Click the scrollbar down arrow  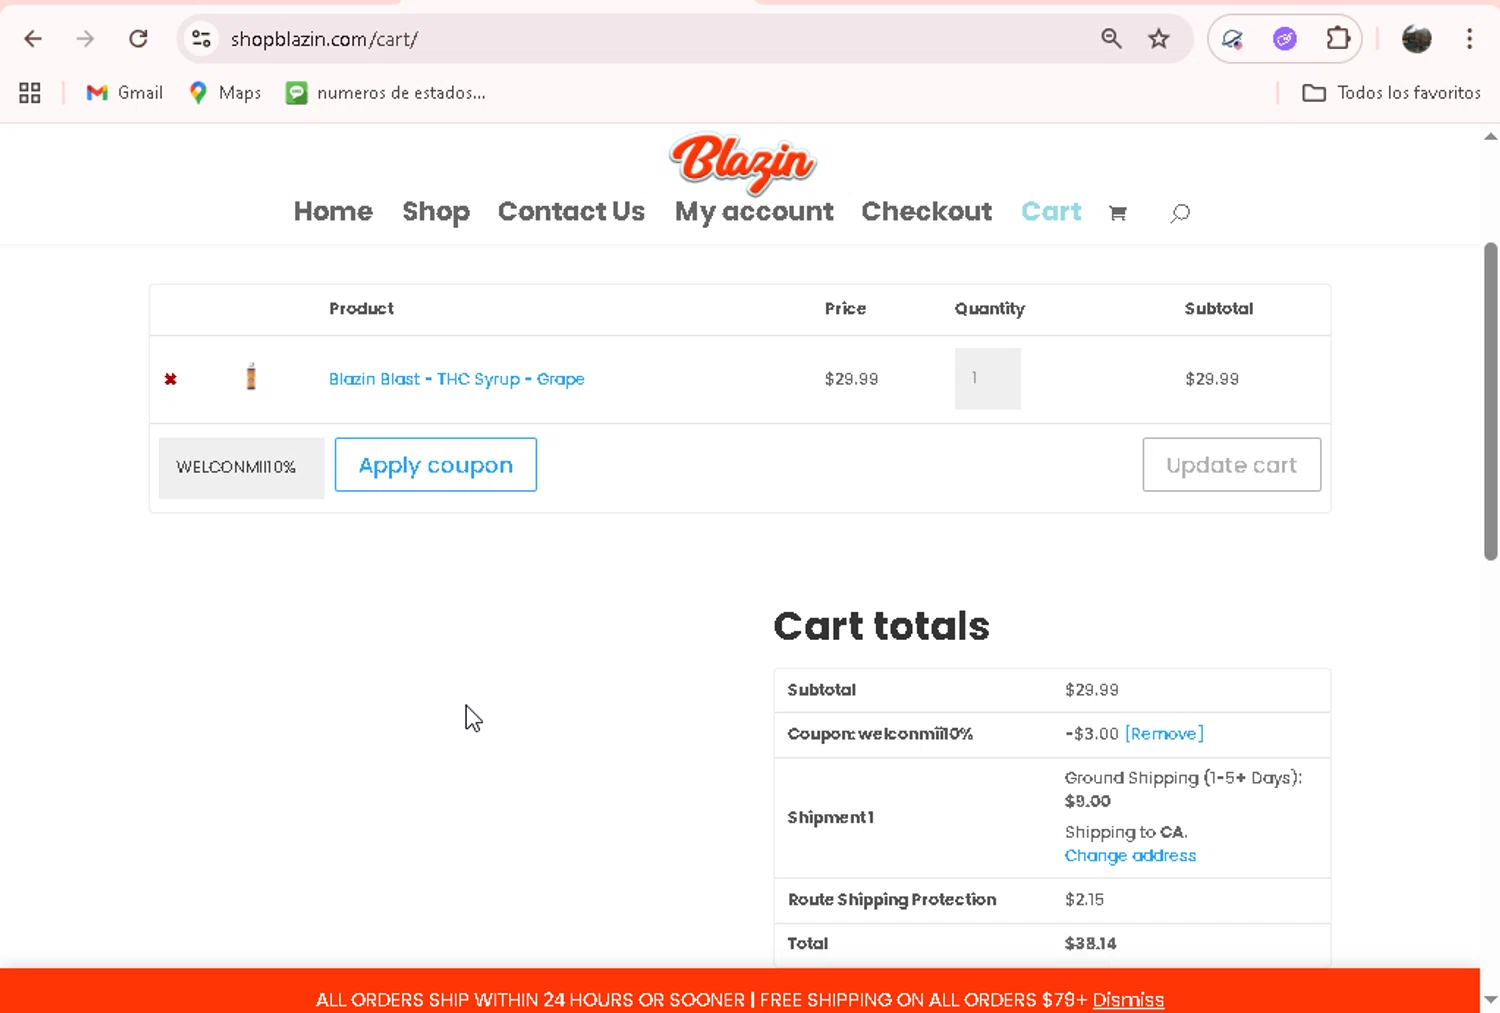pyautogui.click(x=1491, y=999)
